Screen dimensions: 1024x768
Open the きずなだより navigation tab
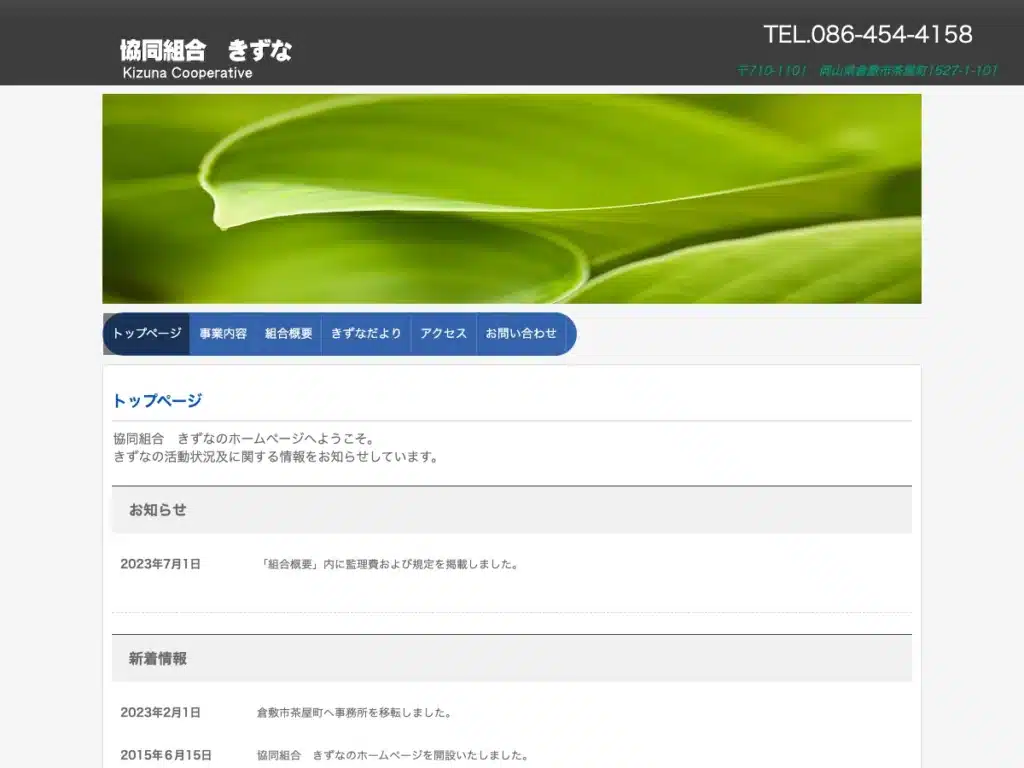click(366, 334)
